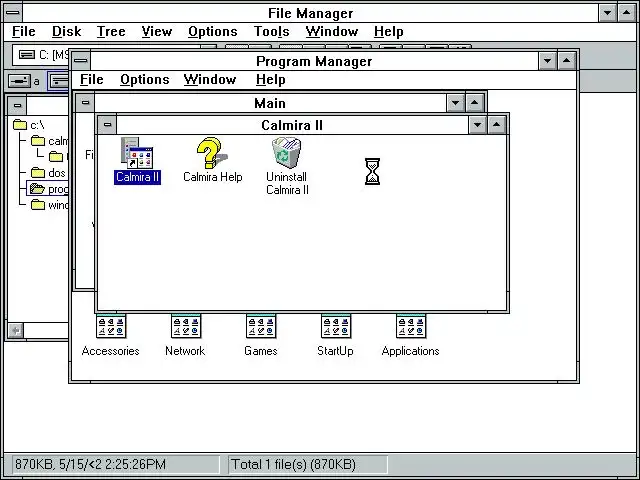
Task: Open Disk menu in File Manager
Action: pyautogui.click(x=67, y=31)
